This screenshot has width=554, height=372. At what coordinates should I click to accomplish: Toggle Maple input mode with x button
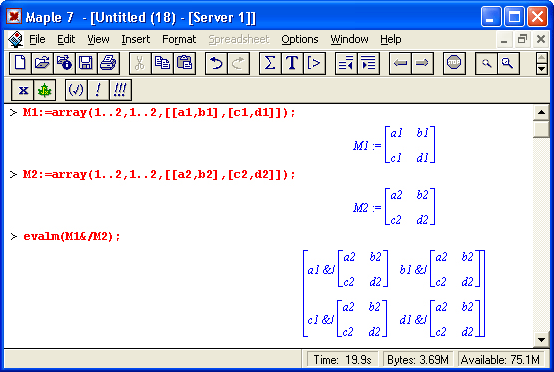click(x=23, y=90)
